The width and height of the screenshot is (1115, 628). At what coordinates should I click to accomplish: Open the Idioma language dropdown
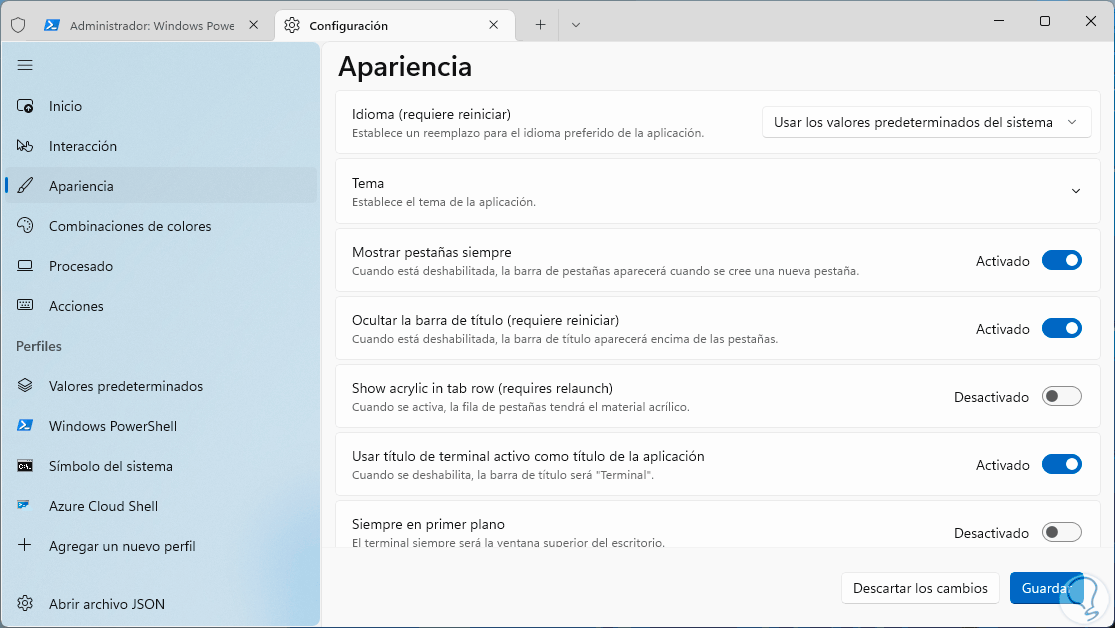(925, 122)
